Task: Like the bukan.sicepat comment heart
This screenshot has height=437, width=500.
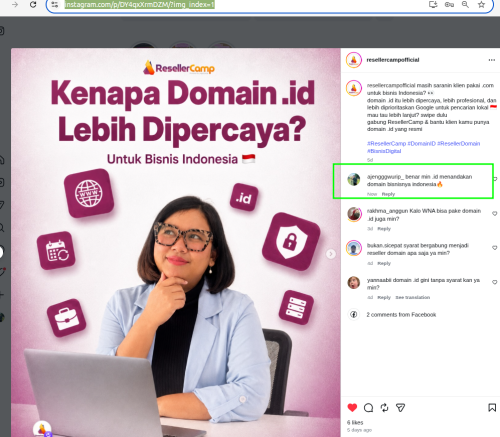Action: (x=495, y=248)
